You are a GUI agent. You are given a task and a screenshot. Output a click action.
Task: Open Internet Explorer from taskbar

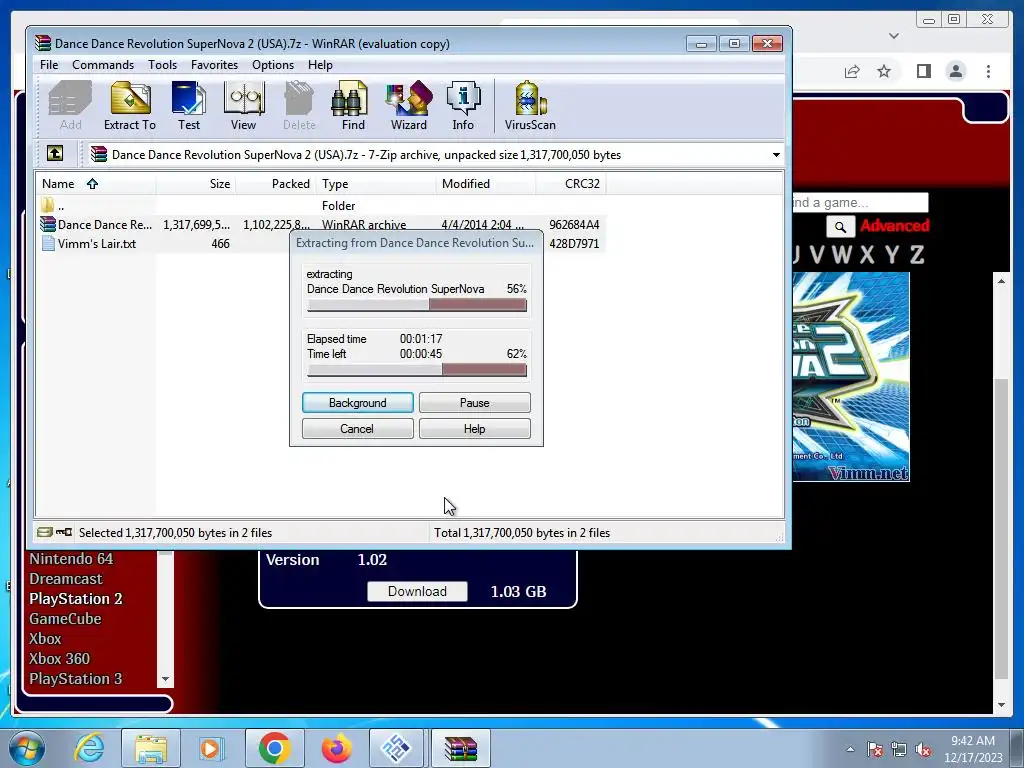(89, 748)
